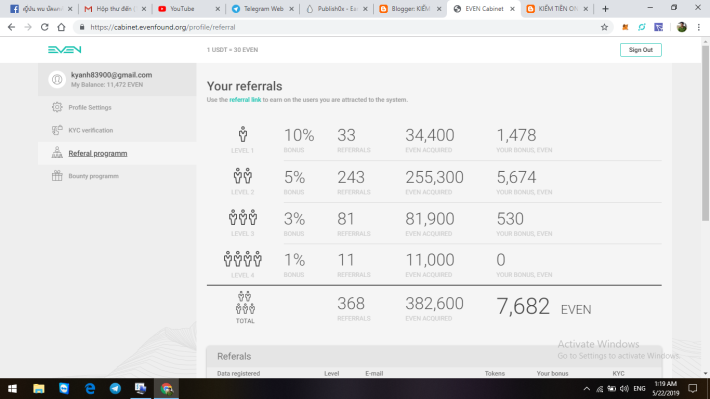Open a new browser tab
This screenshot has height=399, width=710.
[605, 9]
